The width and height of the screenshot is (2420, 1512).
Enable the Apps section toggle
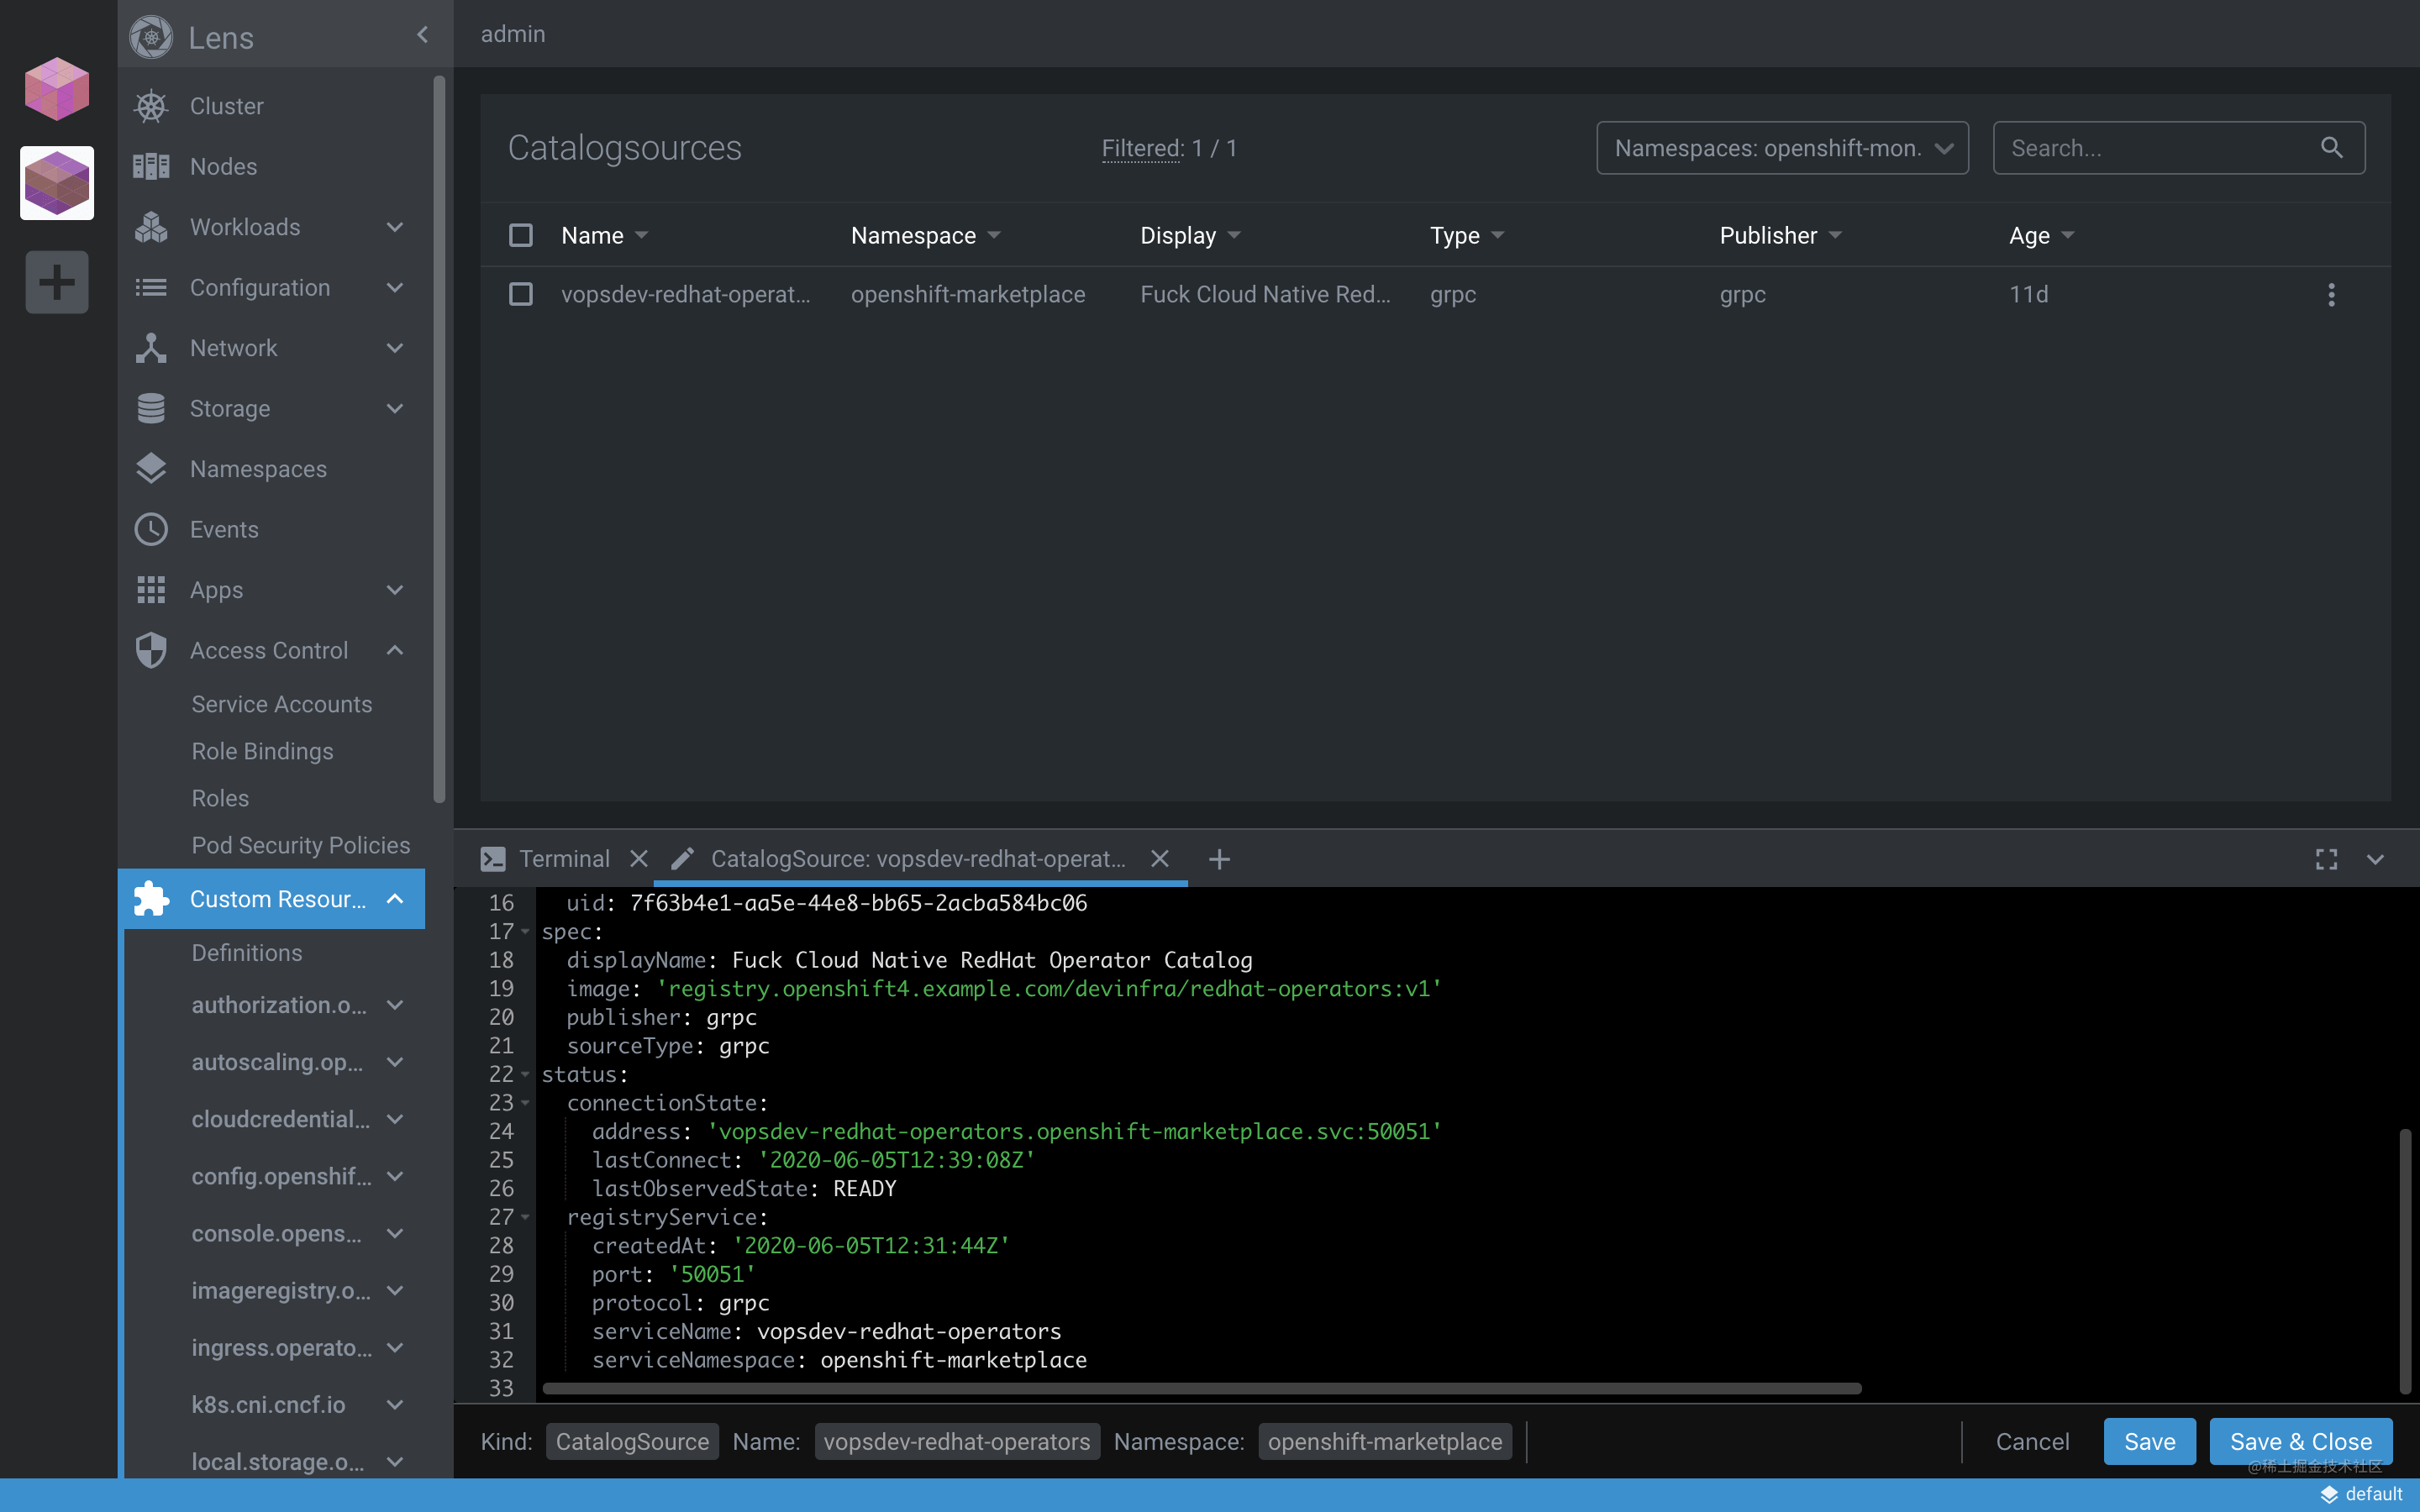click(x=394, y=589)
